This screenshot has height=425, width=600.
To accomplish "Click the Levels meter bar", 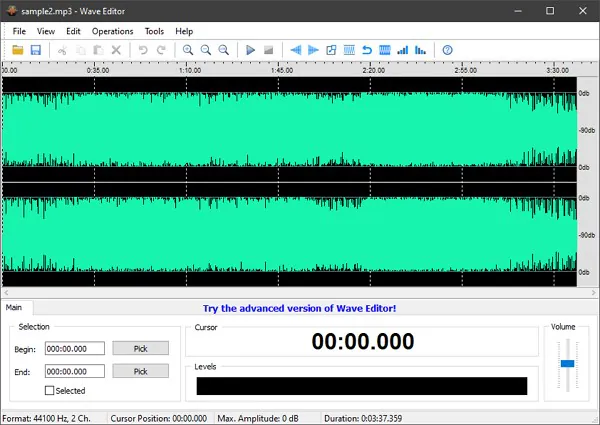I will point(362,386).
